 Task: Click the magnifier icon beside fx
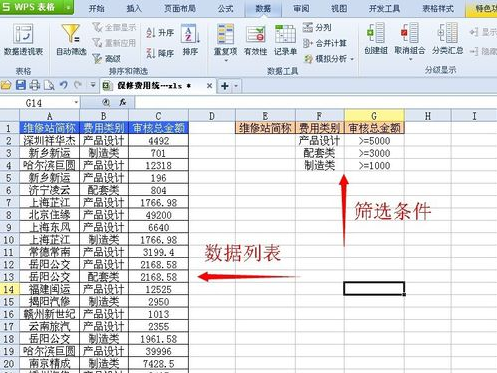[x=106, y=102]
